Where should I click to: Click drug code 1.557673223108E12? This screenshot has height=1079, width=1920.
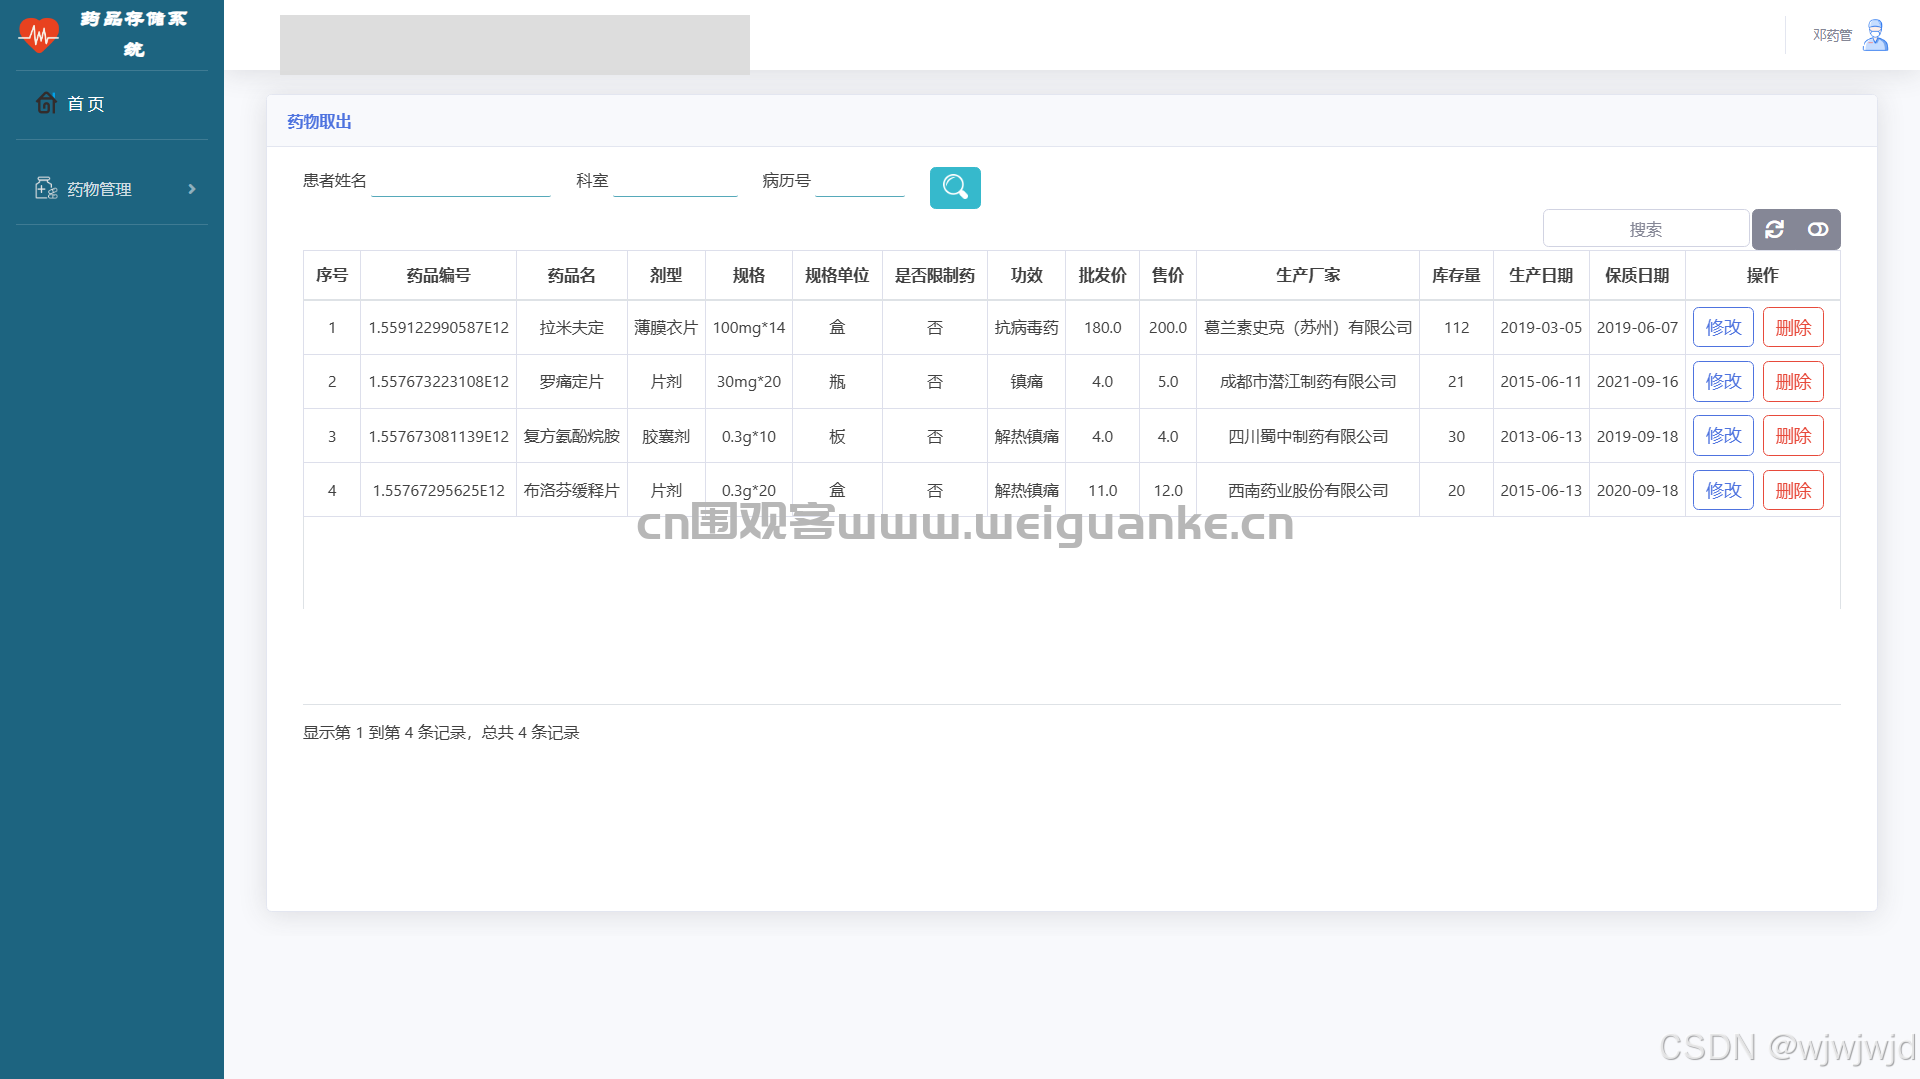tap(438, 382)
